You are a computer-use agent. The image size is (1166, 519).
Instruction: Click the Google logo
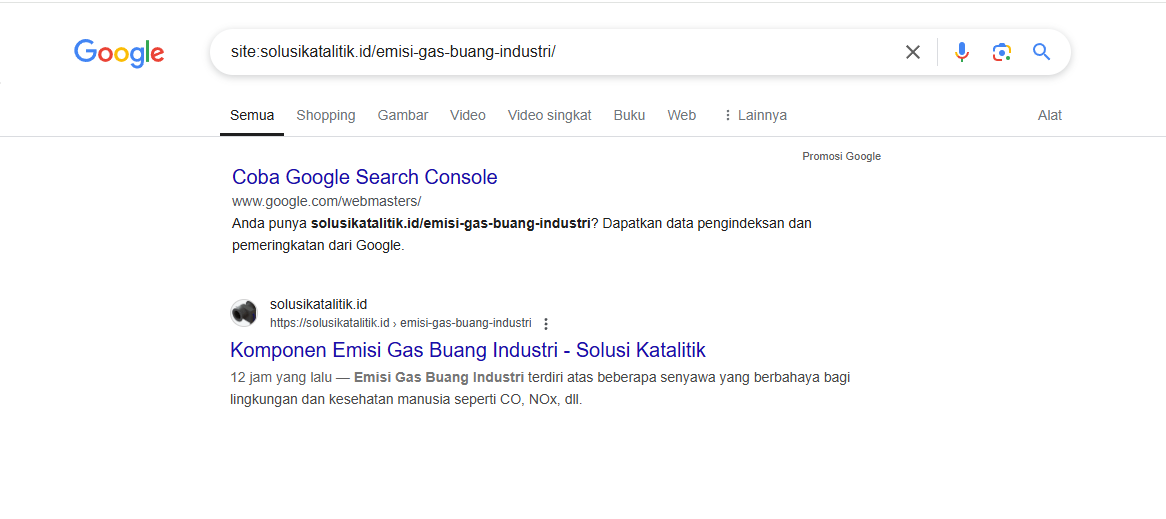coord(119,52)
